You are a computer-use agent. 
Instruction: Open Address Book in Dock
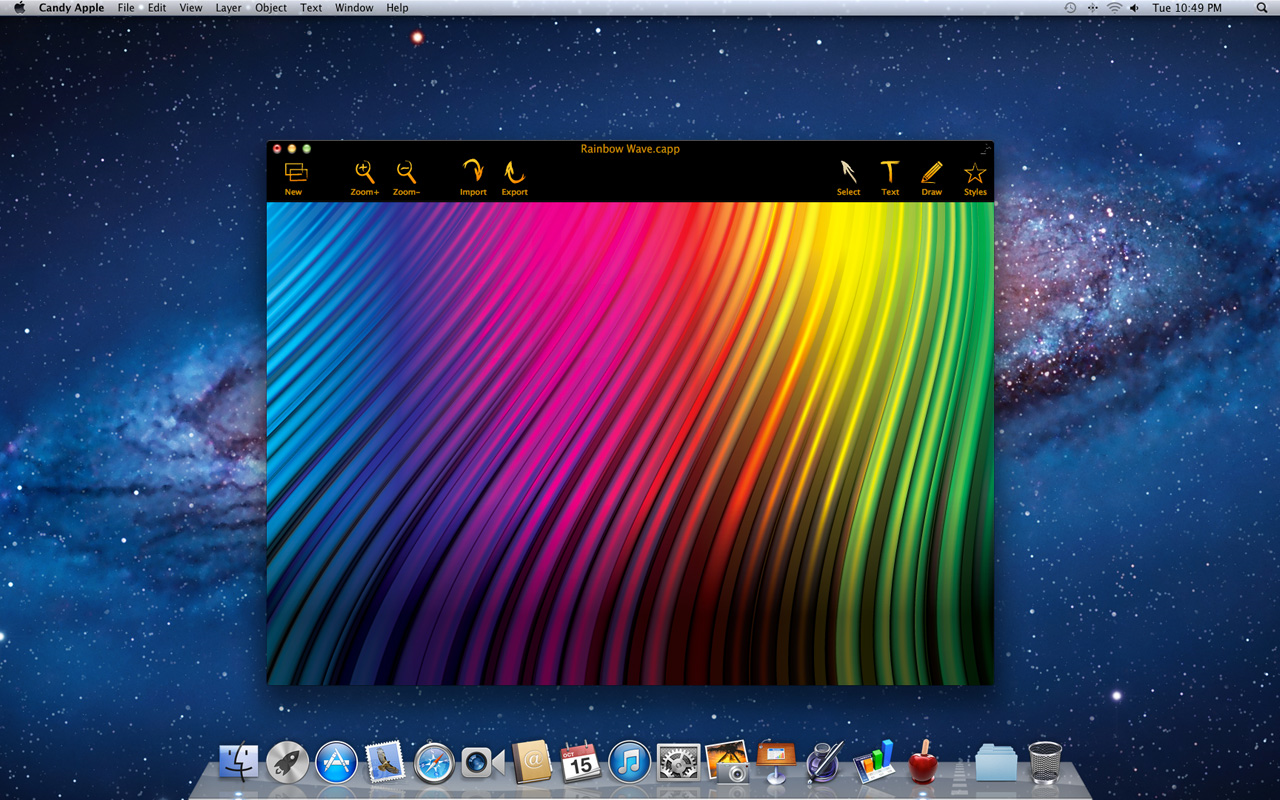coord(532,762)
